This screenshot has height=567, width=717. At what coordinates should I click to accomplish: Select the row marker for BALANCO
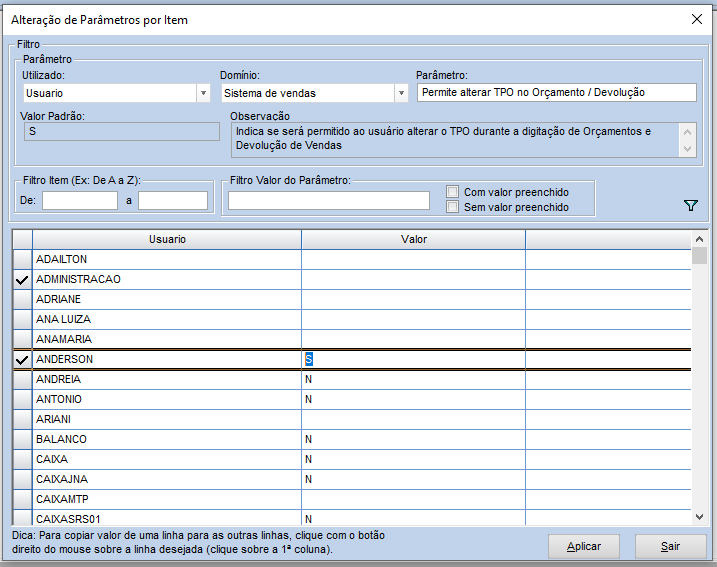point(22,439)
